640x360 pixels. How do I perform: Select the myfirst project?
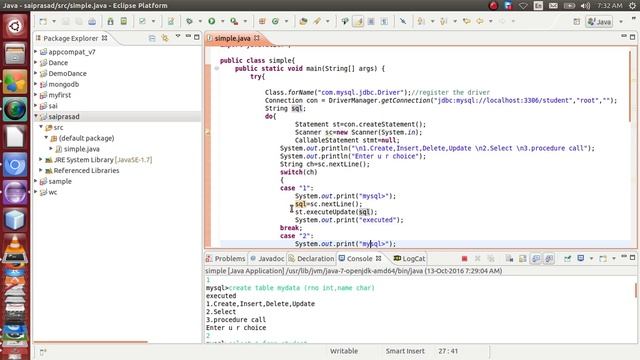(60, 95)
